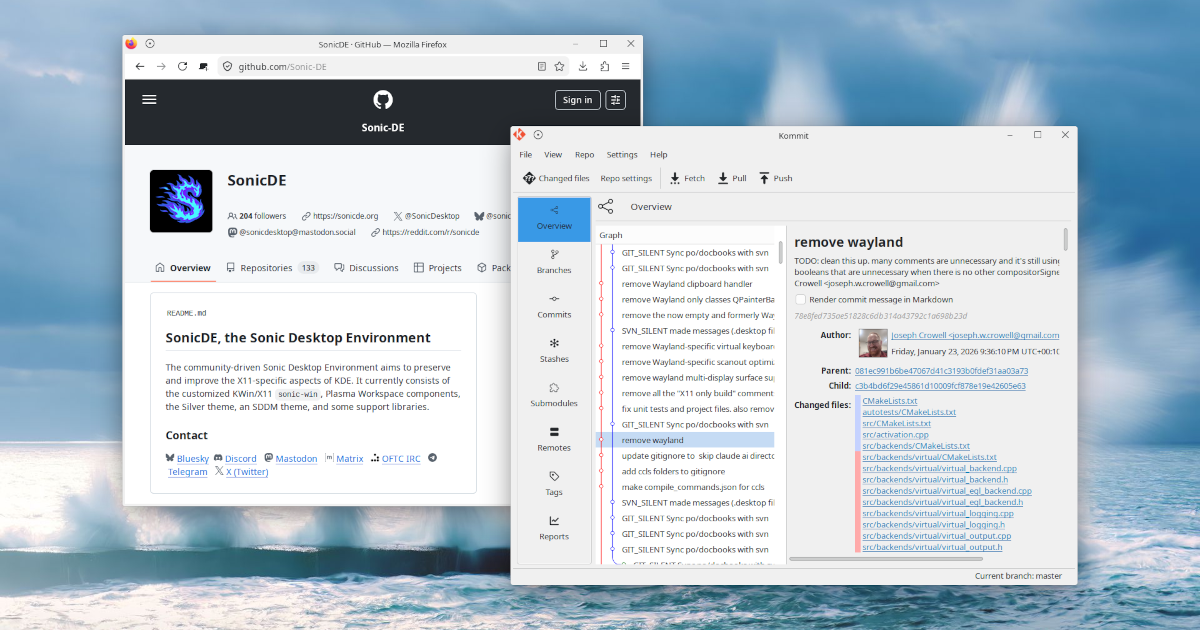Open Kommit File menu

[x=526, y=155]
